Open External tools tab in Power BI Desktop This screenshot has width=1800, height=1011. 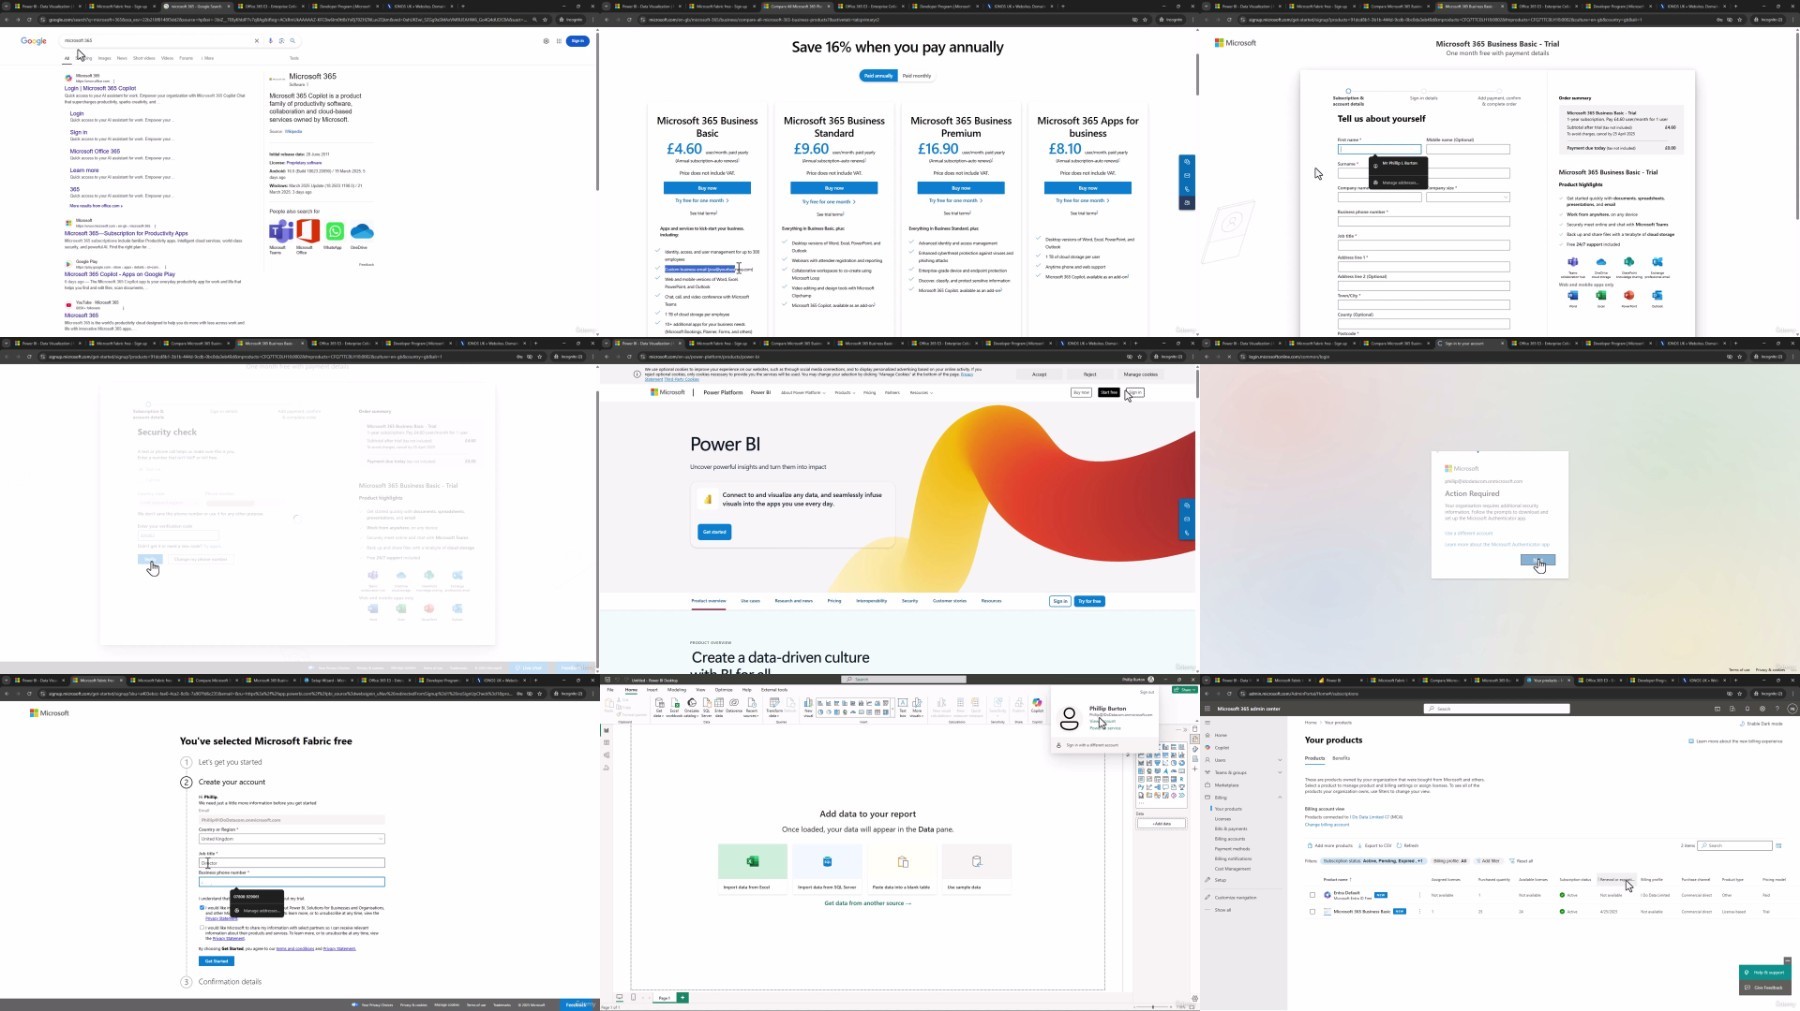[x=774, y=690]
